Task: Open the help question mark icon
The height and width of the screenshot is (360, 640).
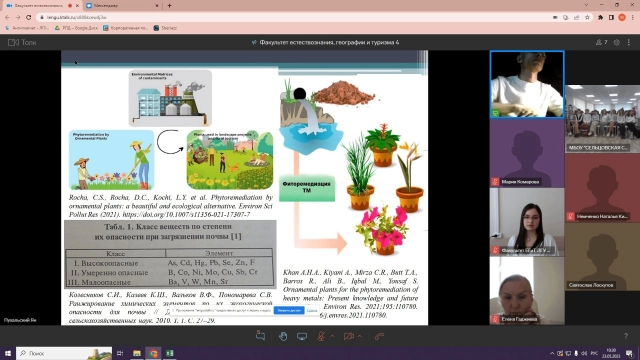Action: pos(626,336)
